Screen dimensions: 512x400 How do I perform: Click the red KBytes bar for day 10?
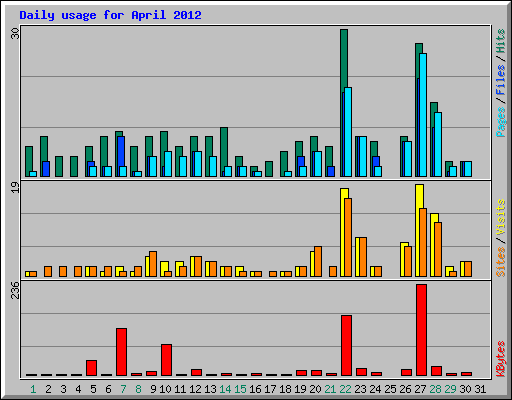tap(166, 360)
